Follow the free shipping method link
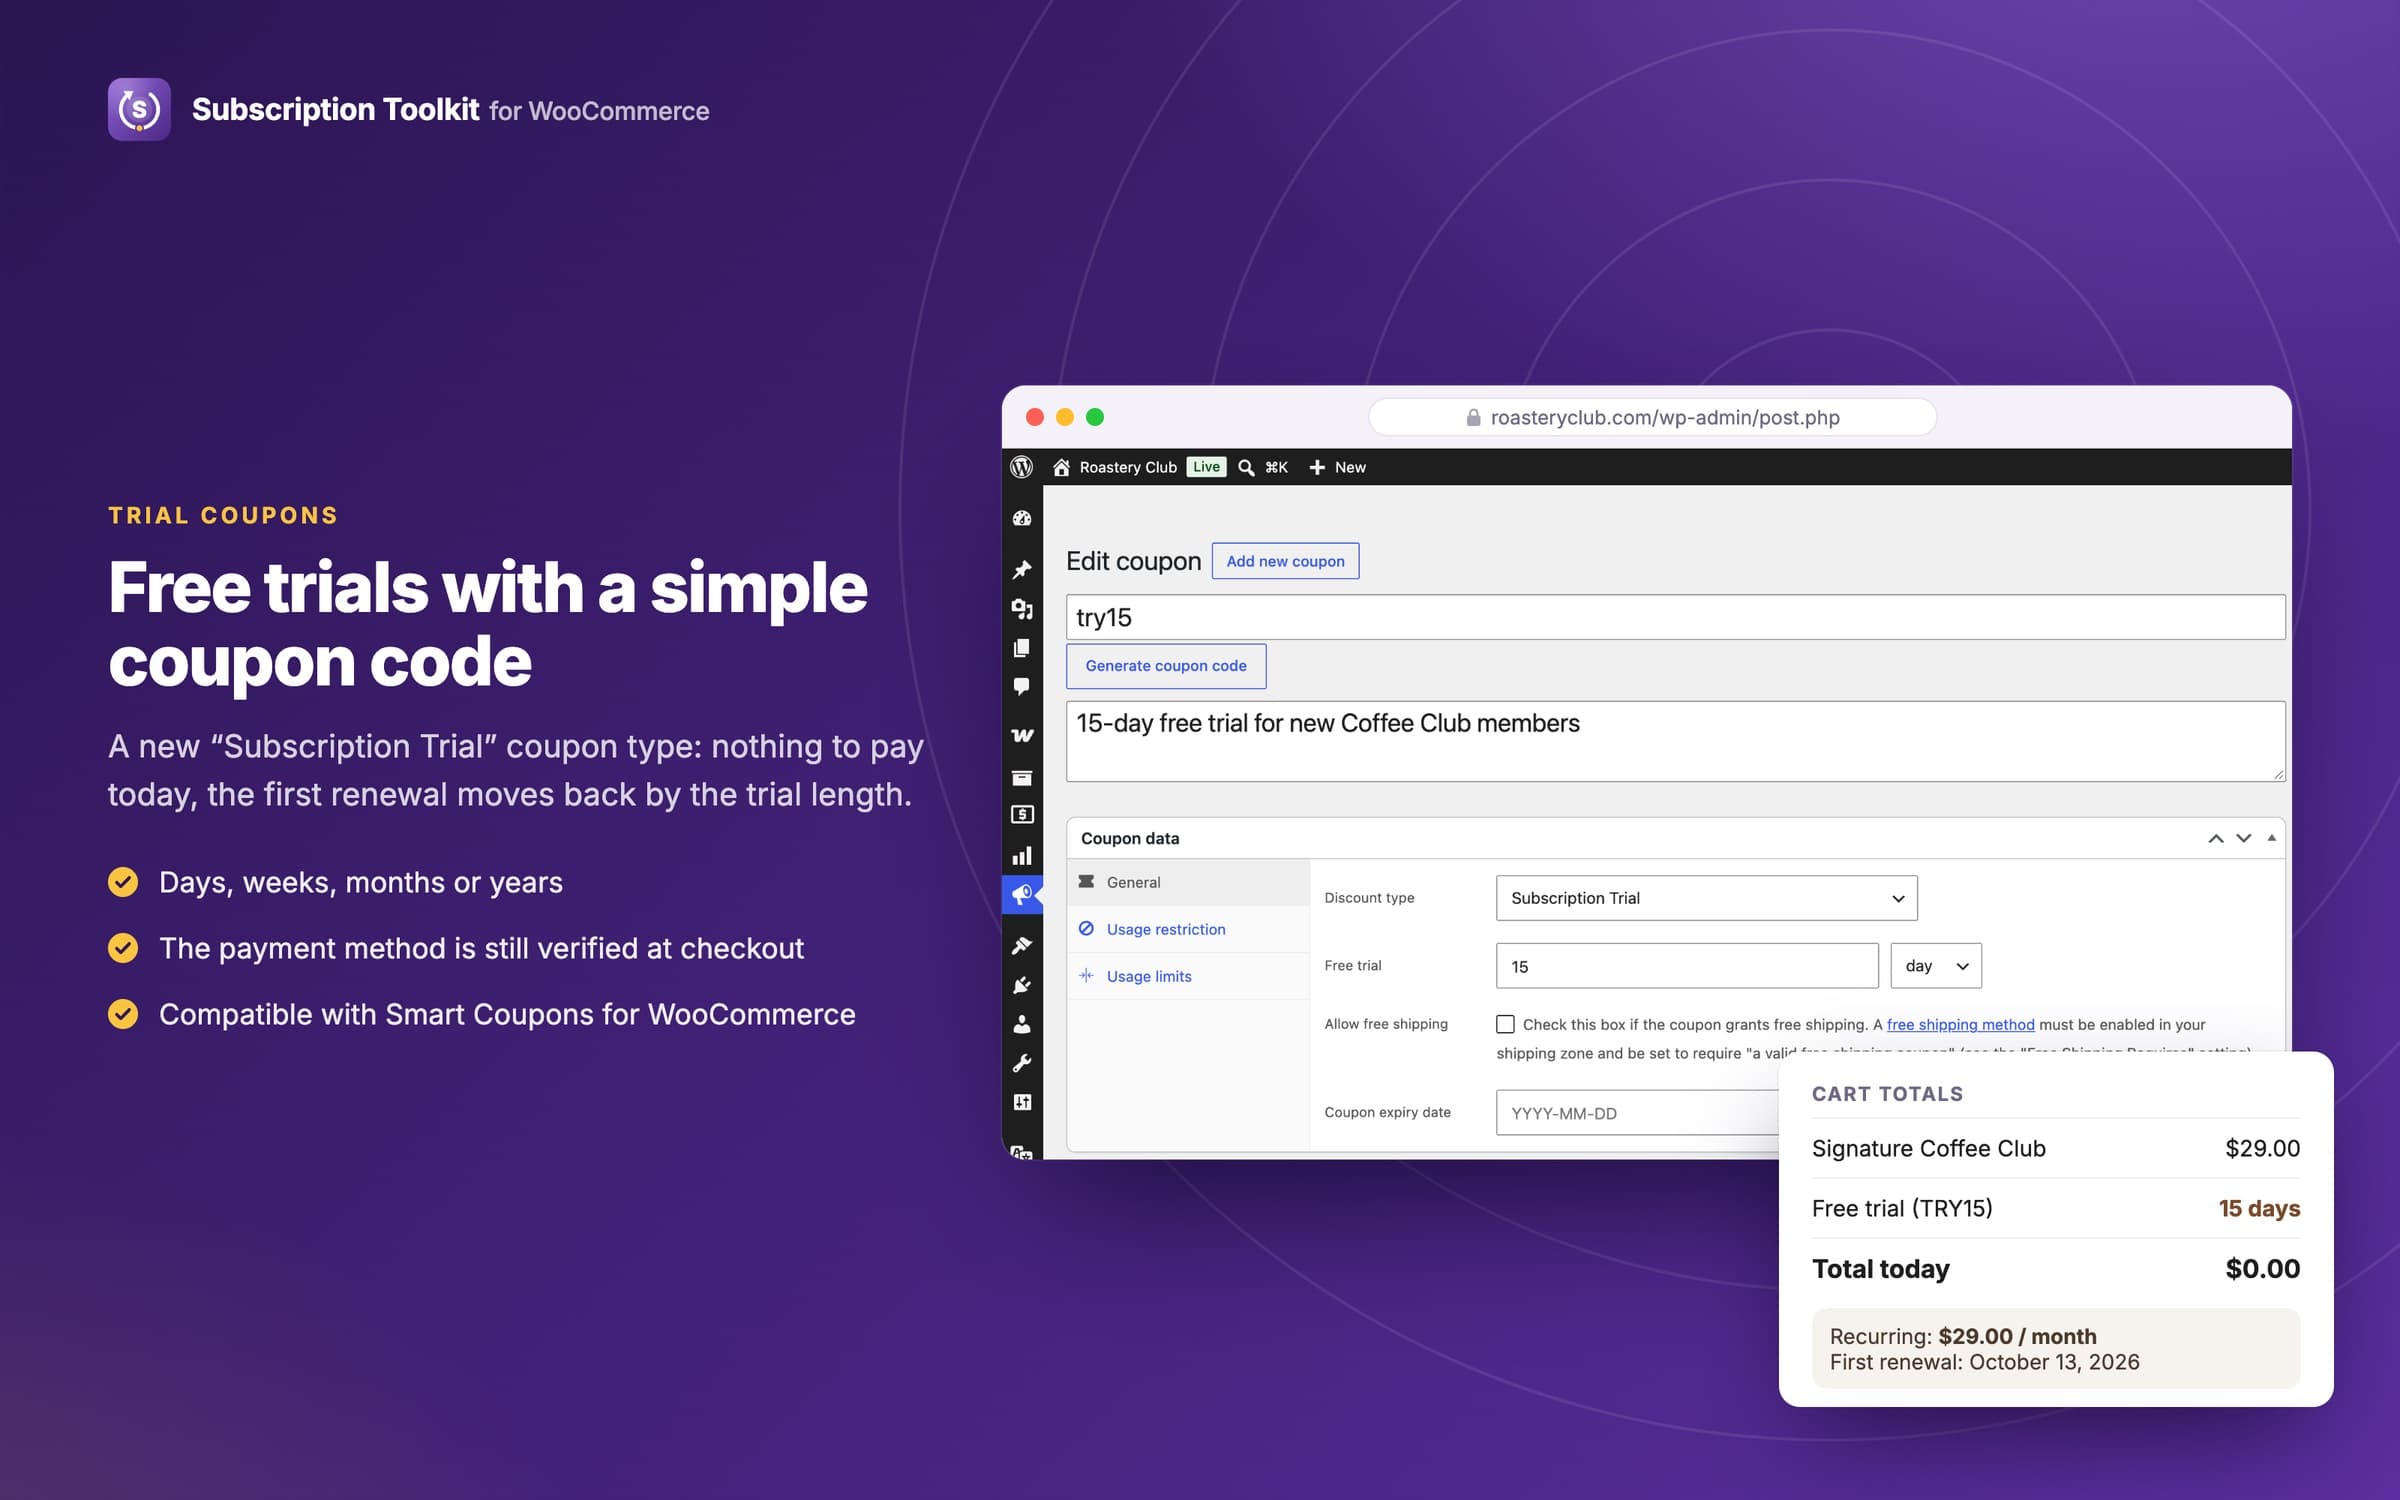Screen dimensions: 2400x1500 1960,1024
